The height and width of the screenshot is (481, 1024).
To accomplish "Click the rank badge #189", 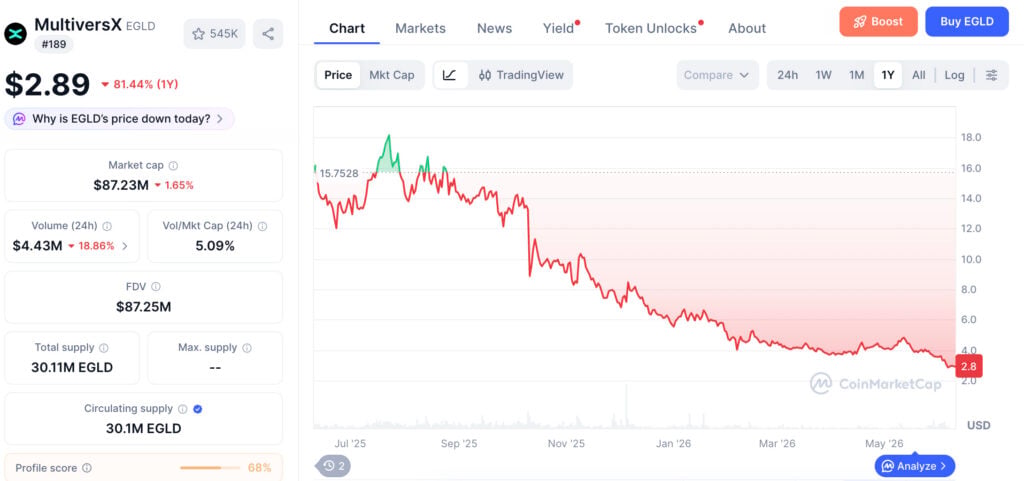I will (54, 44).
